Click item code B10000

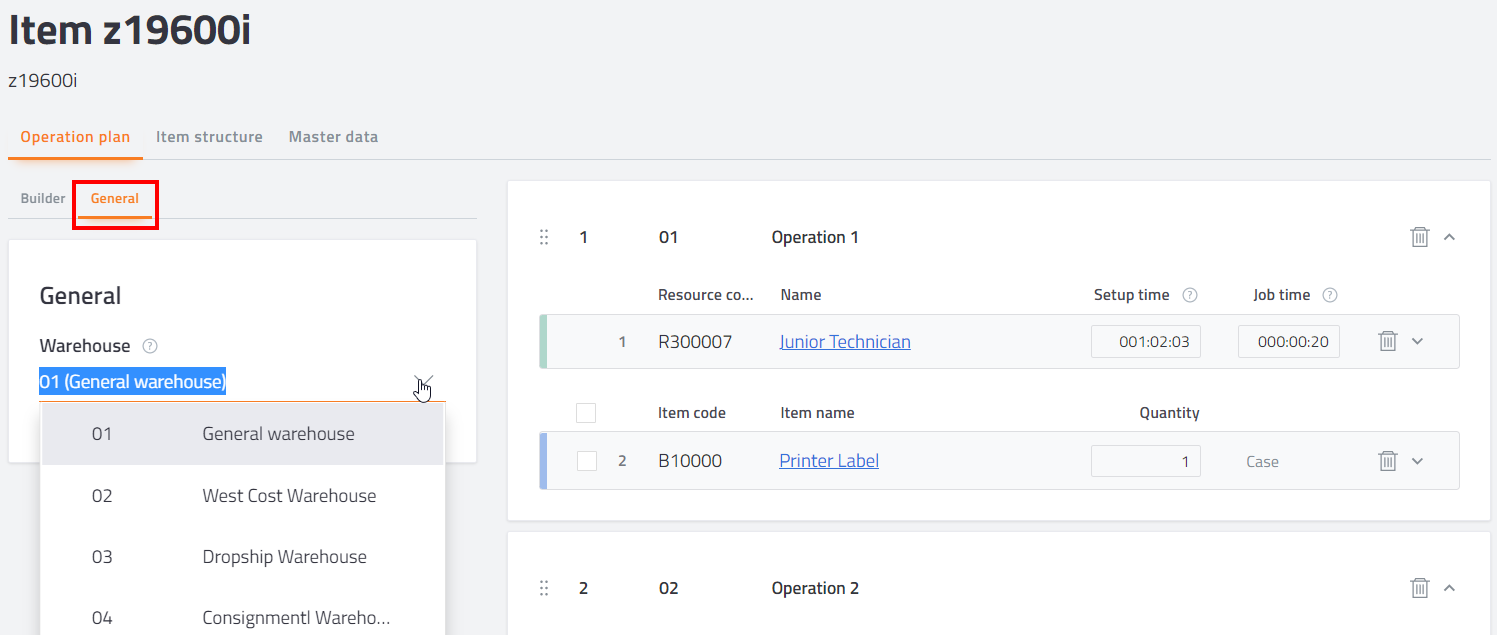690,461
